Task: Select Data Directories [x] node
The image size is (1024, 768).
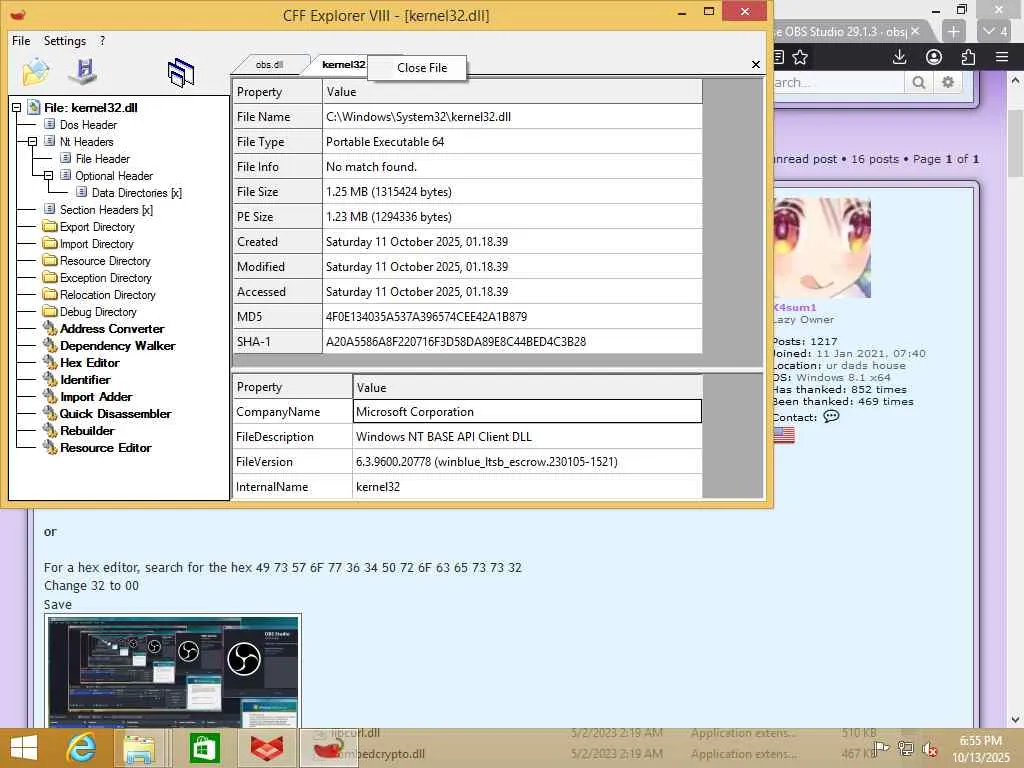Action: (136, 193)
